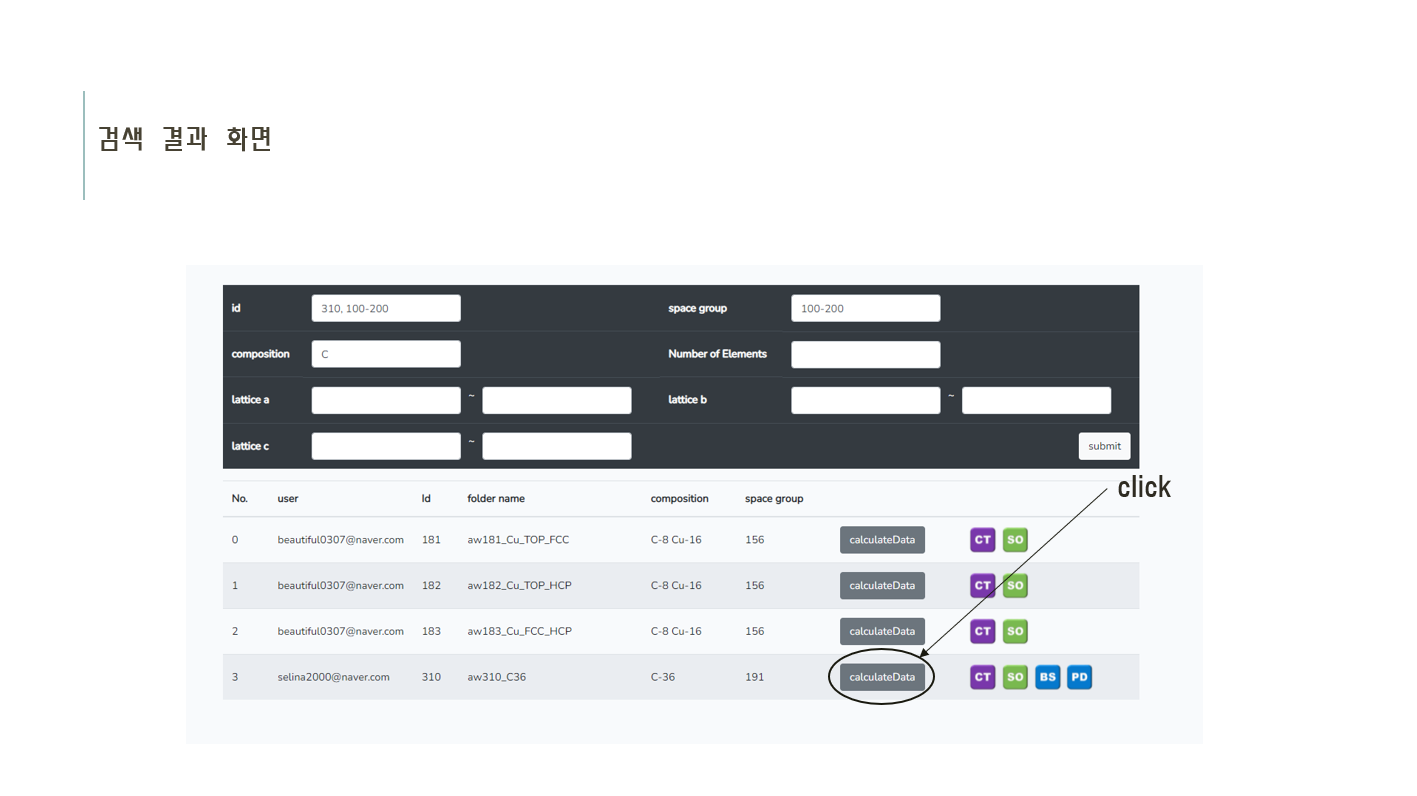The image size is (1417, 796).
Task: Focus the composition input field
Action: pos(386,354)
